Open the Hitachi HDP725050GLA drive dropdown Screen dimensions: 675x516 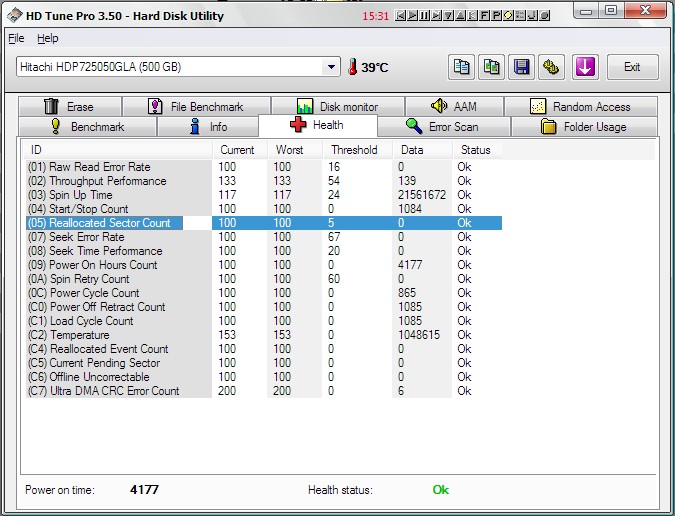tap(332, 67)
